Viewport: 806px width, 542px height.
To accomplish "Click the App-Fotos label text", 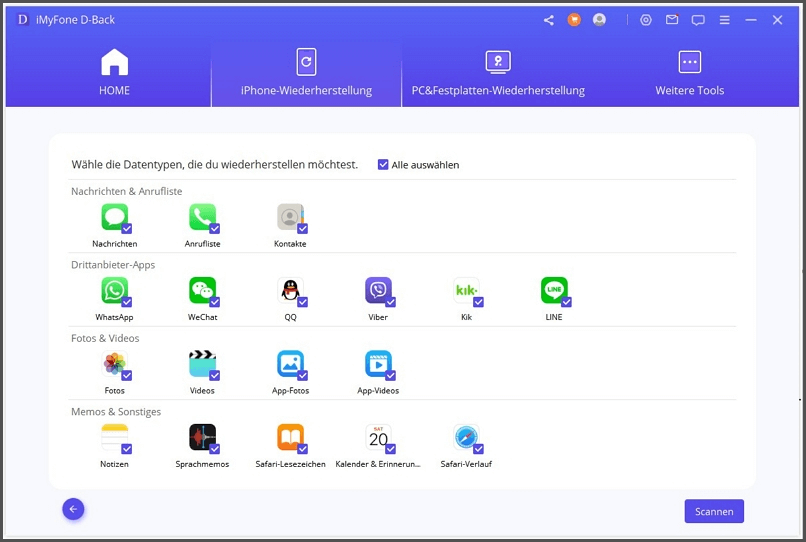I will pos(290,391).
